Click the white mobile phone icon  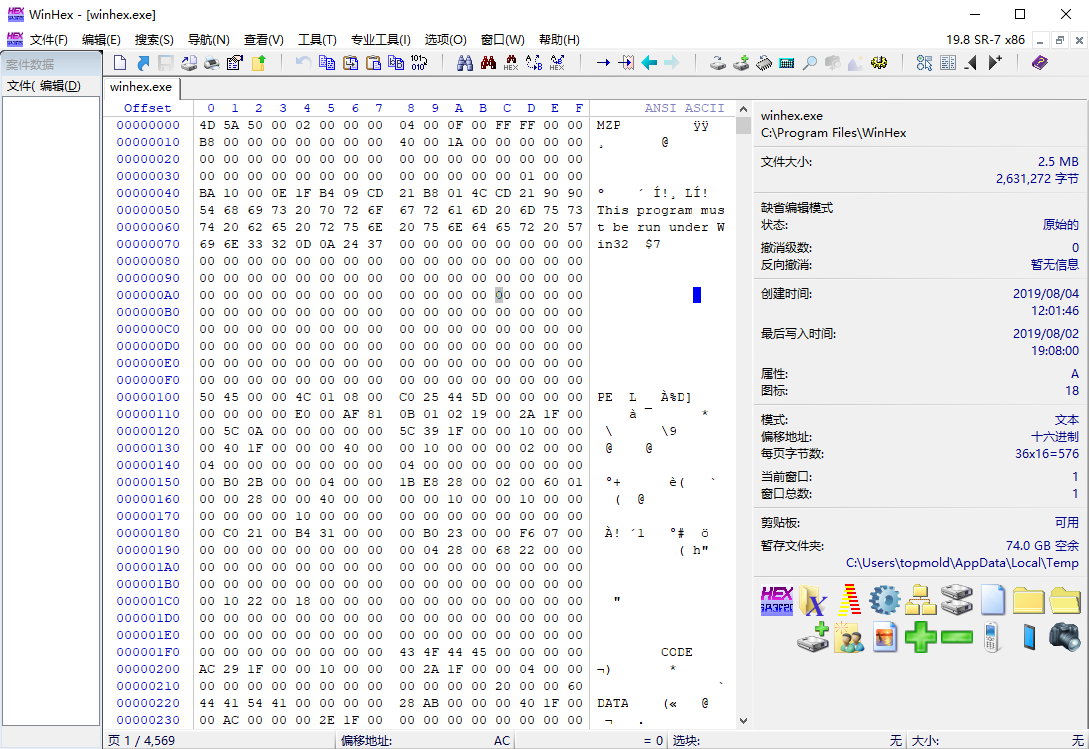click(992, 636)
